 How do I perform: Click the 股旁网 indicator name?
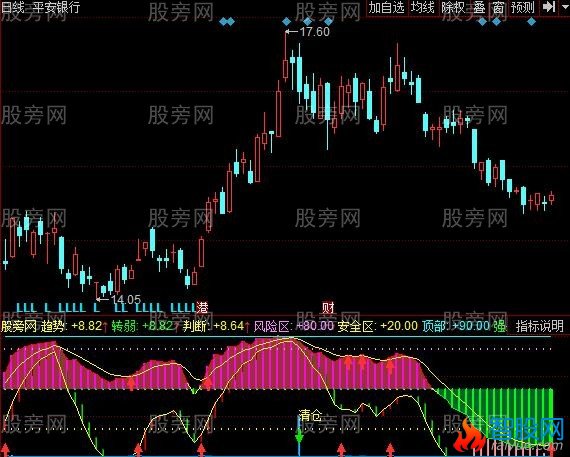pyautogui.click(x=19, y=326)
